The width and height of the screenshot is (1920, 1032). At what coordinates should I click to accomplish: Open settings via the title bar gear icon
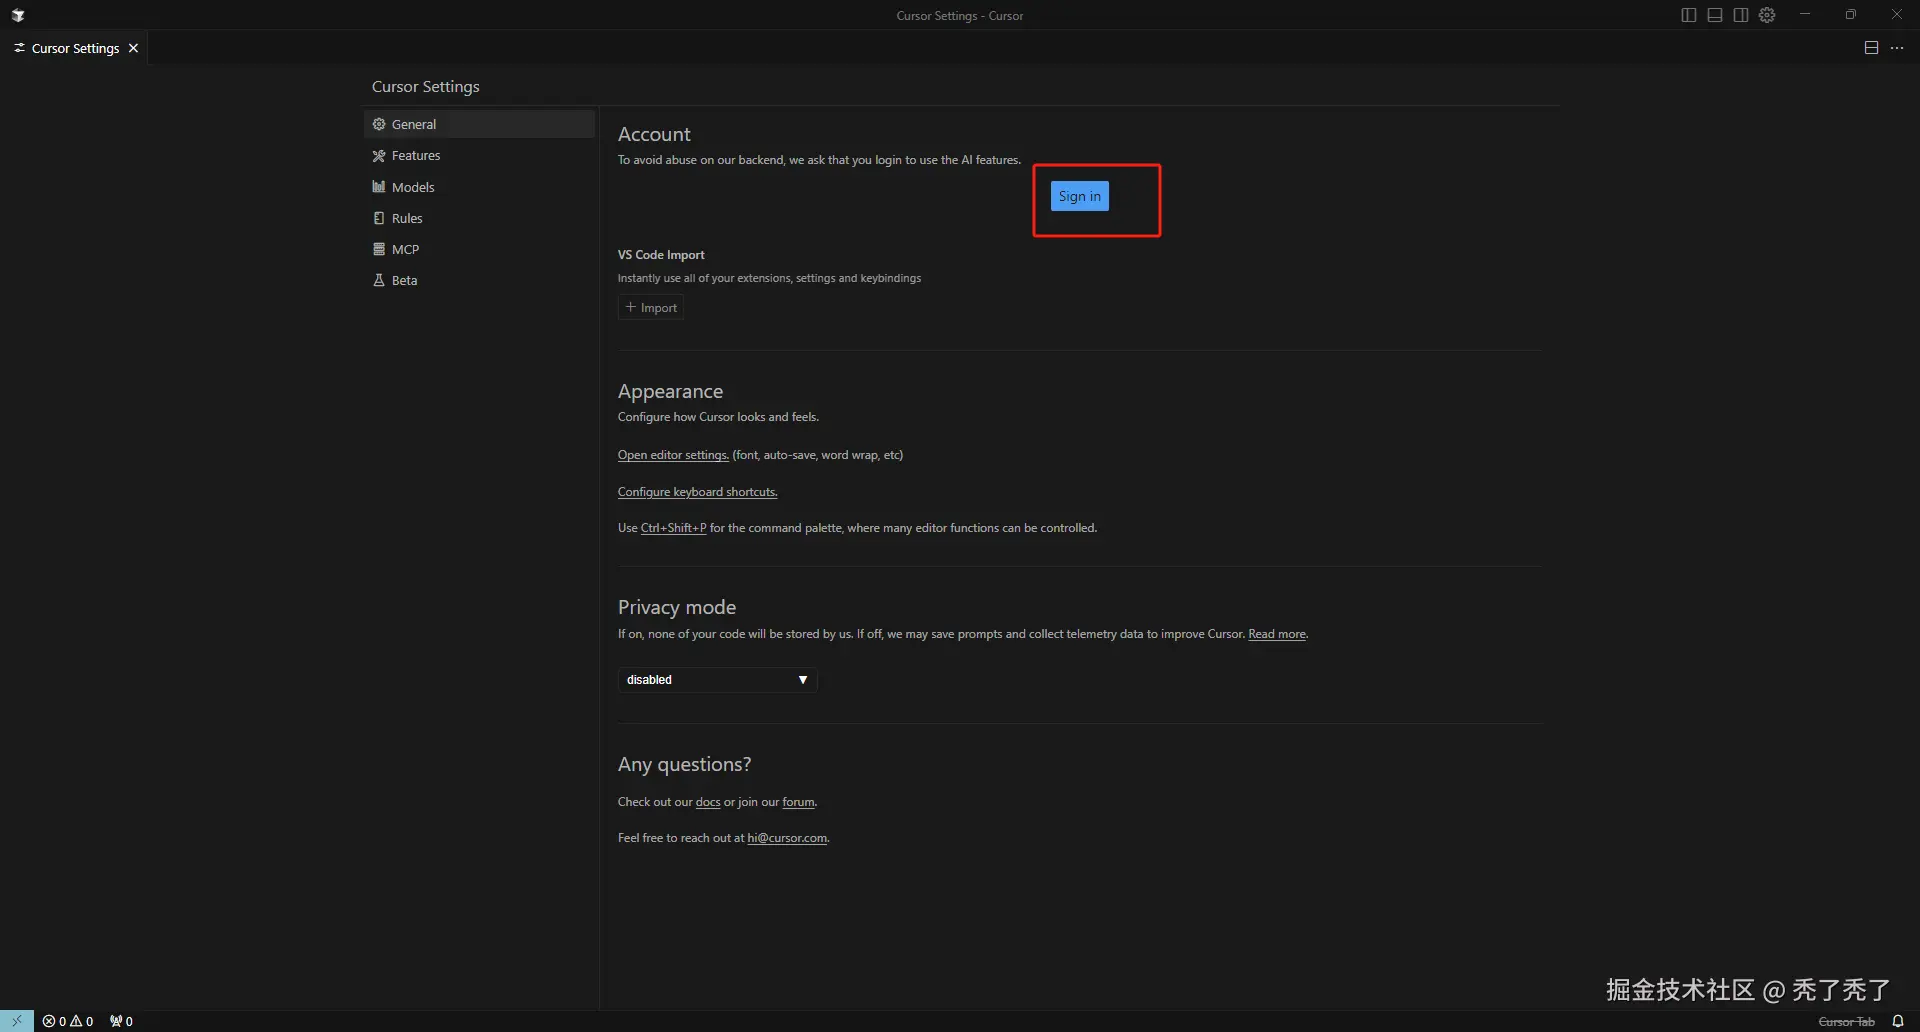click(1767, 15)
